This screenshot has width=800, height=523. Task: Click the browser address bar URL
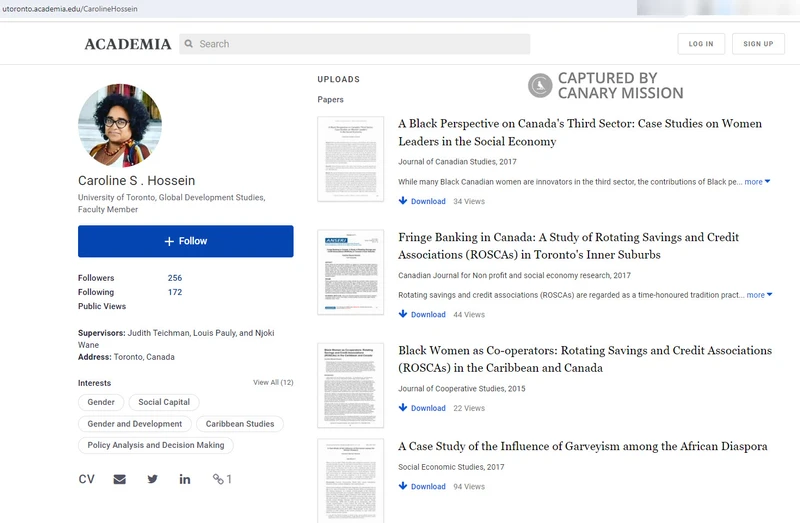[x=70, y=9]
